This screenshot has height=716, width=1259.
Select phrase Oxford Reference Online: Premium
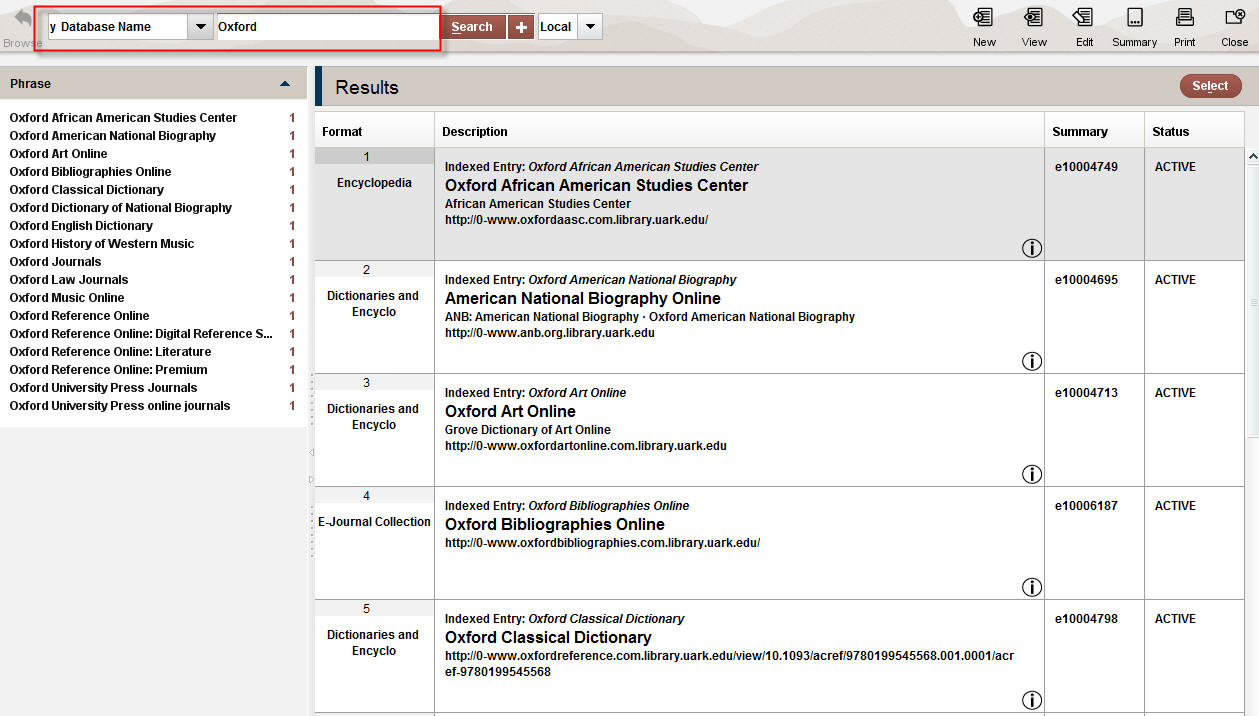click(x=108, y=370)
